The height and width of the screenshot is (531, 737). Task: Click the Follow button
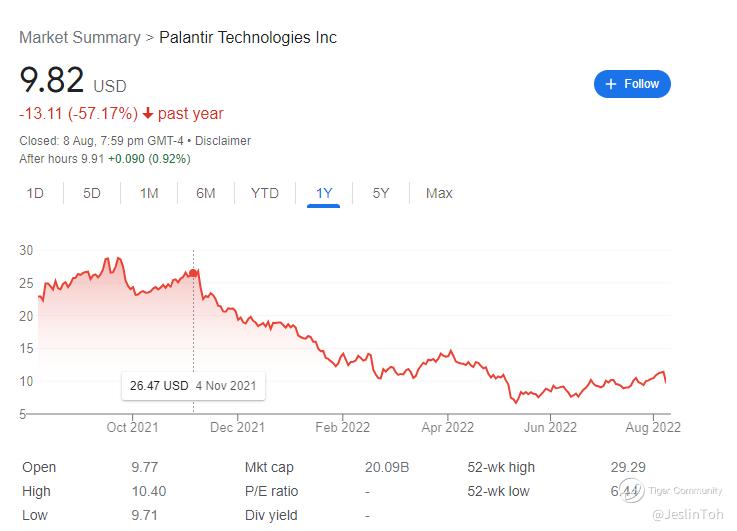(x=632, y=84)
